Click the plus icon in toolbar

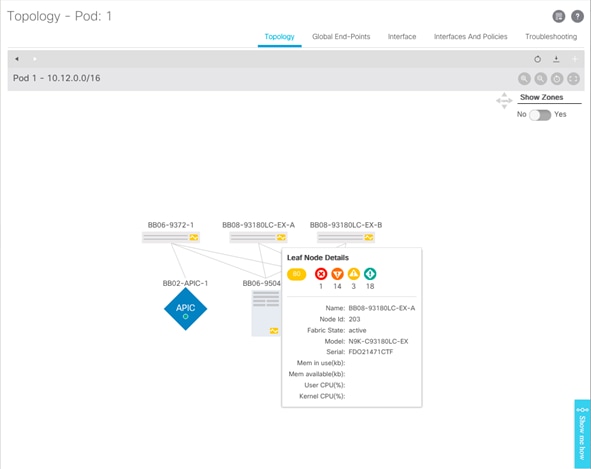pyautogui.click(x=575, y=59)
